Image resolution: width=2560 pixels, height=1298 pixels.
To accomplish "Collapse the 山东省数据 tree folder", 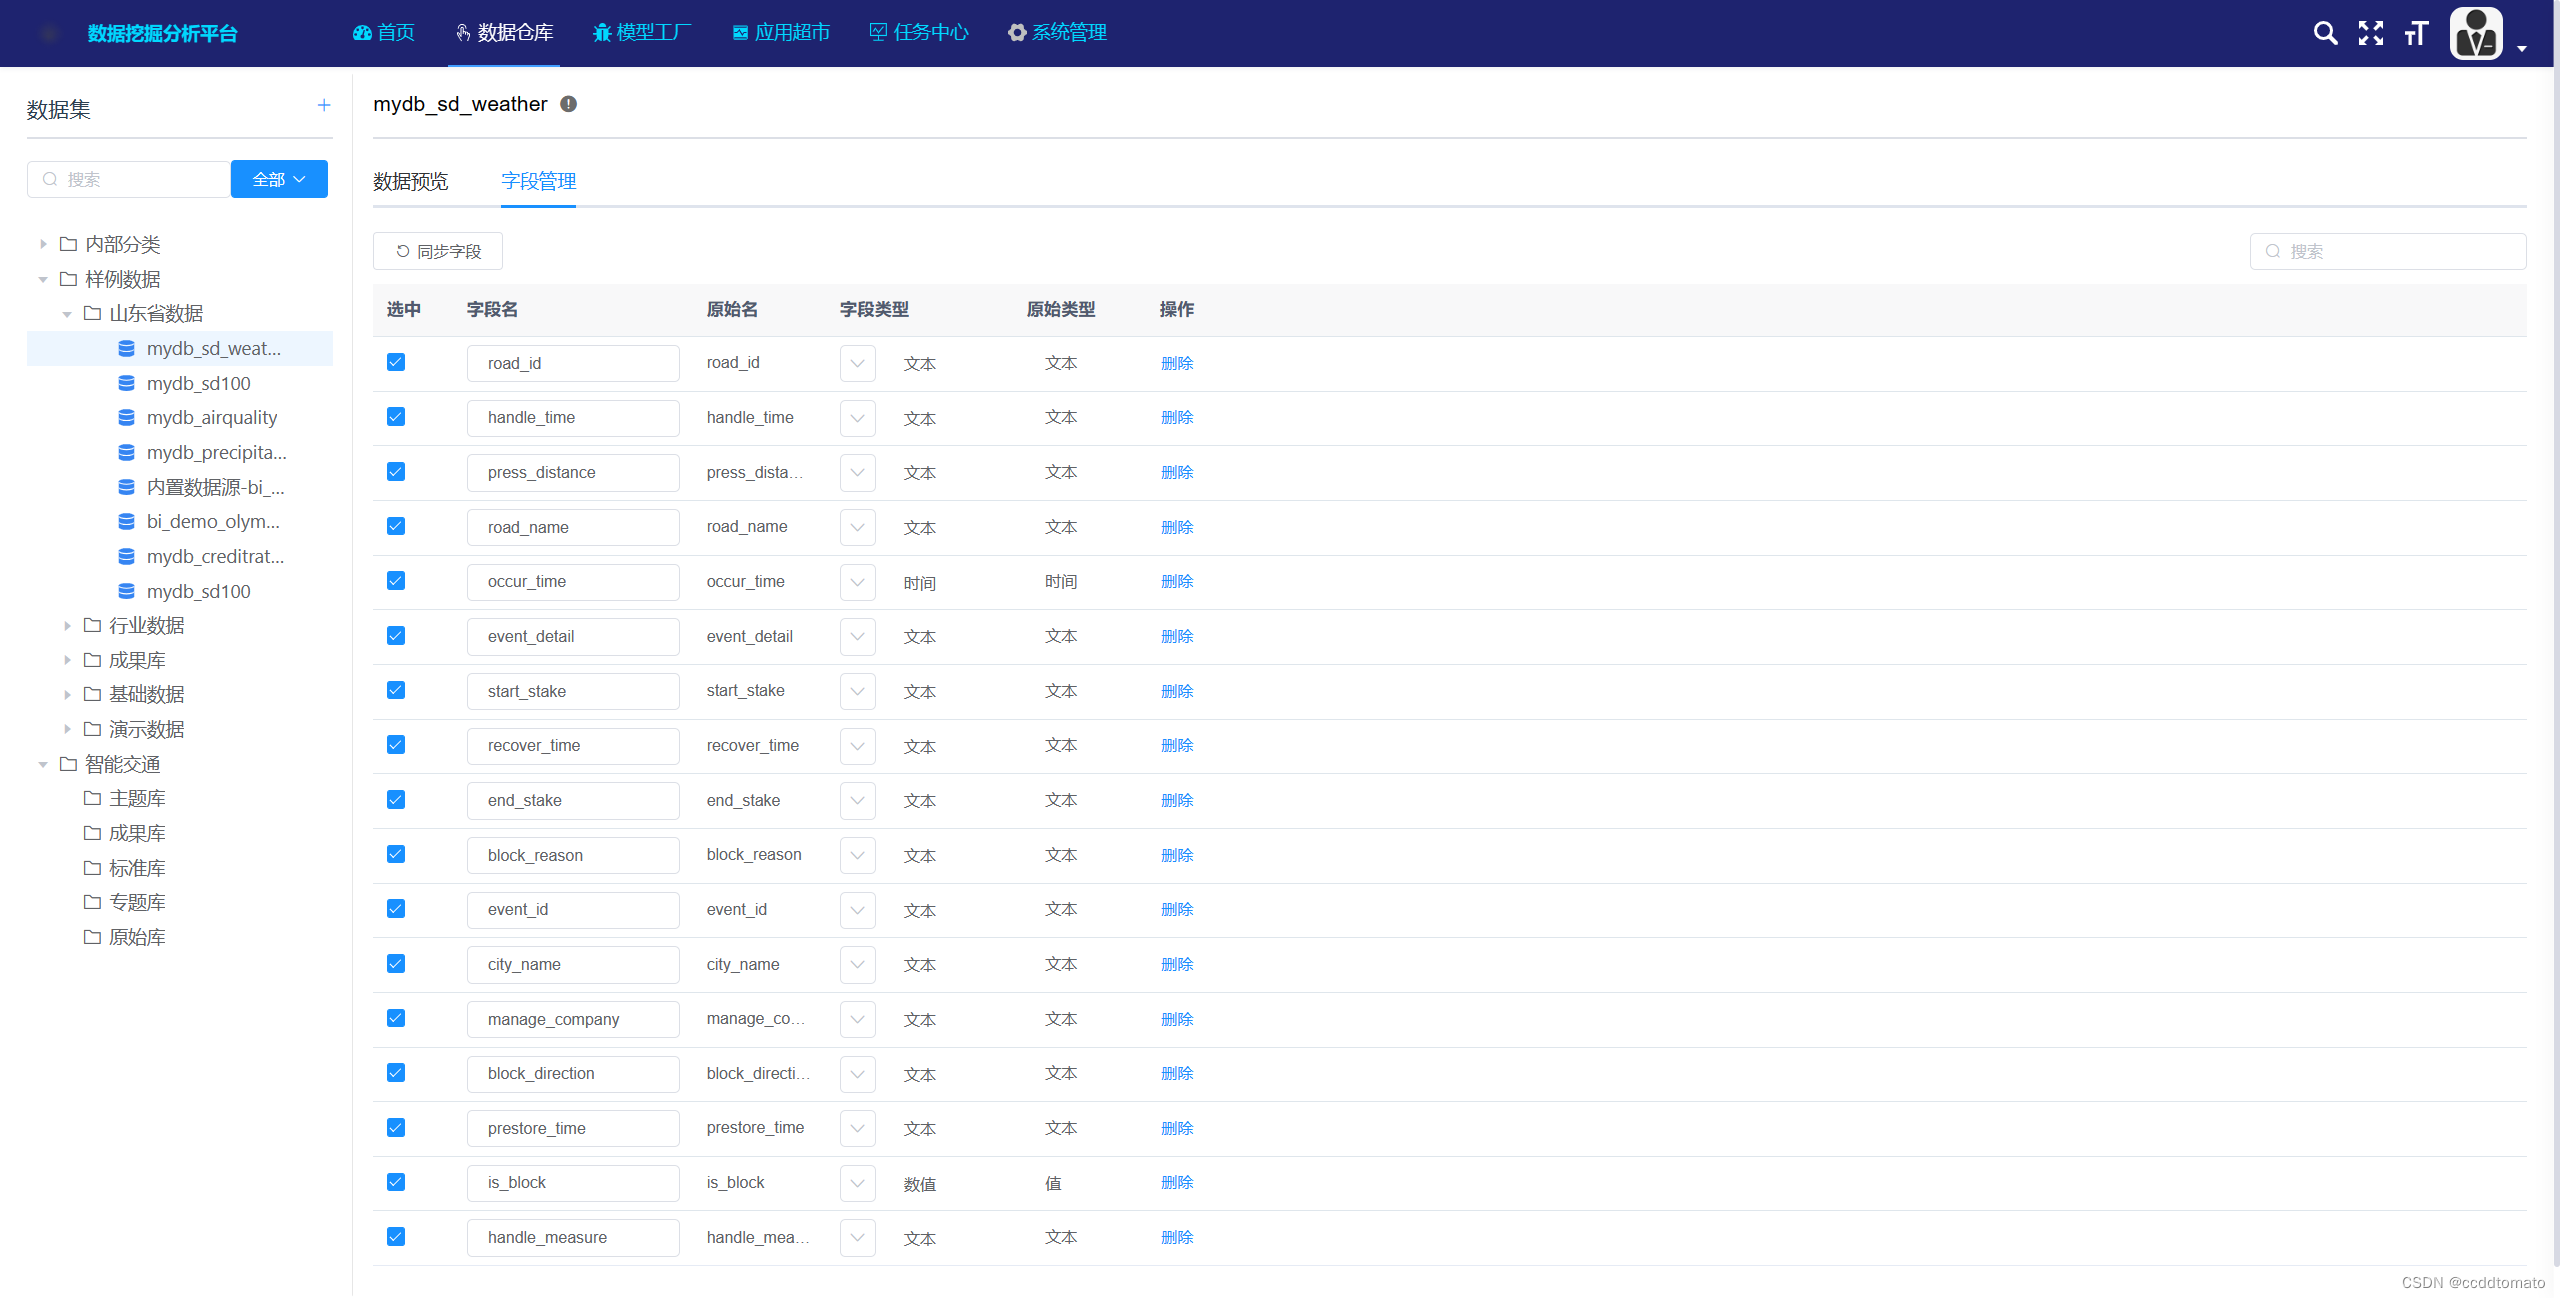I will 66,314.
